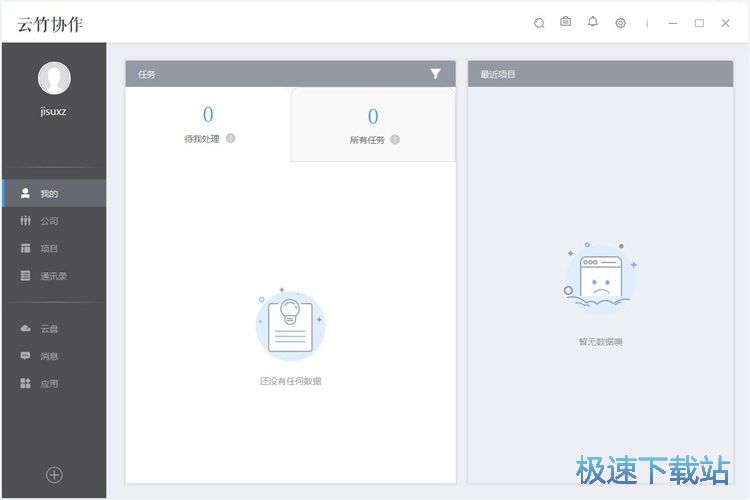Viewport: 750px width, 500px height.
Task: Click the jisuxz username
Action: click(x=54, y=111)
